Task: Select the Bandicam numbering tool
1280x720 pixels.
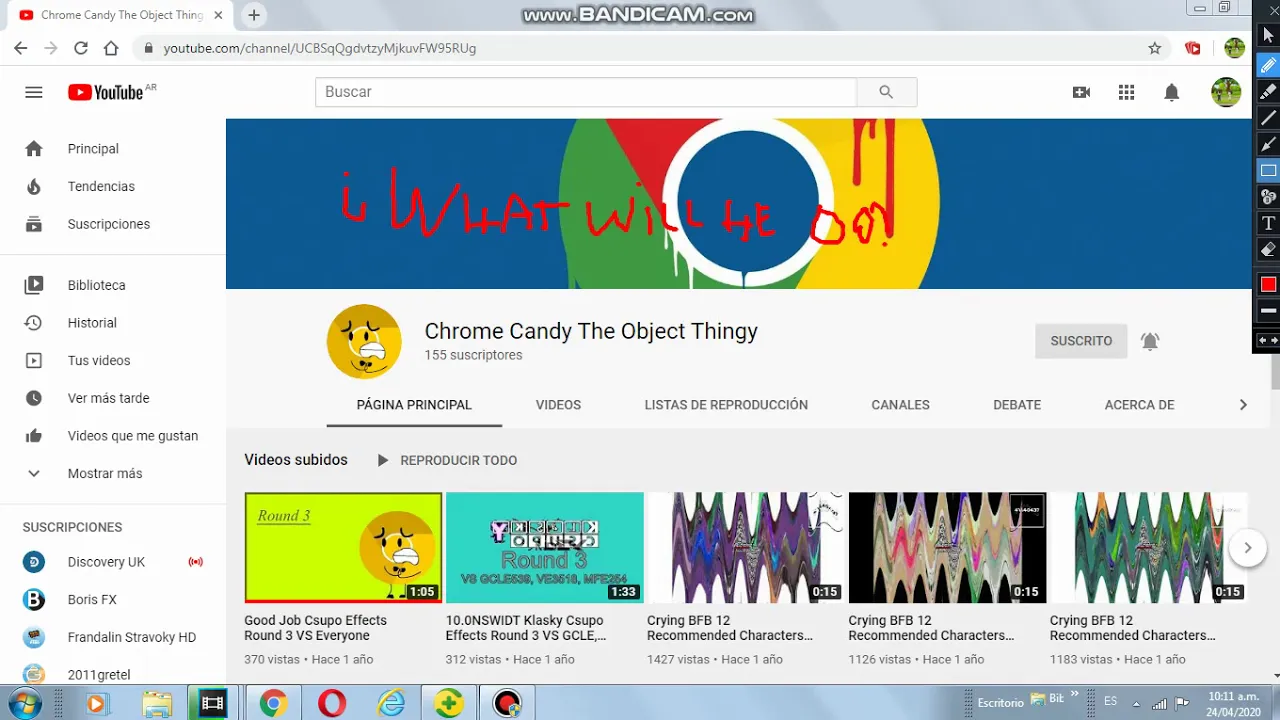Action: [1268, 196]
